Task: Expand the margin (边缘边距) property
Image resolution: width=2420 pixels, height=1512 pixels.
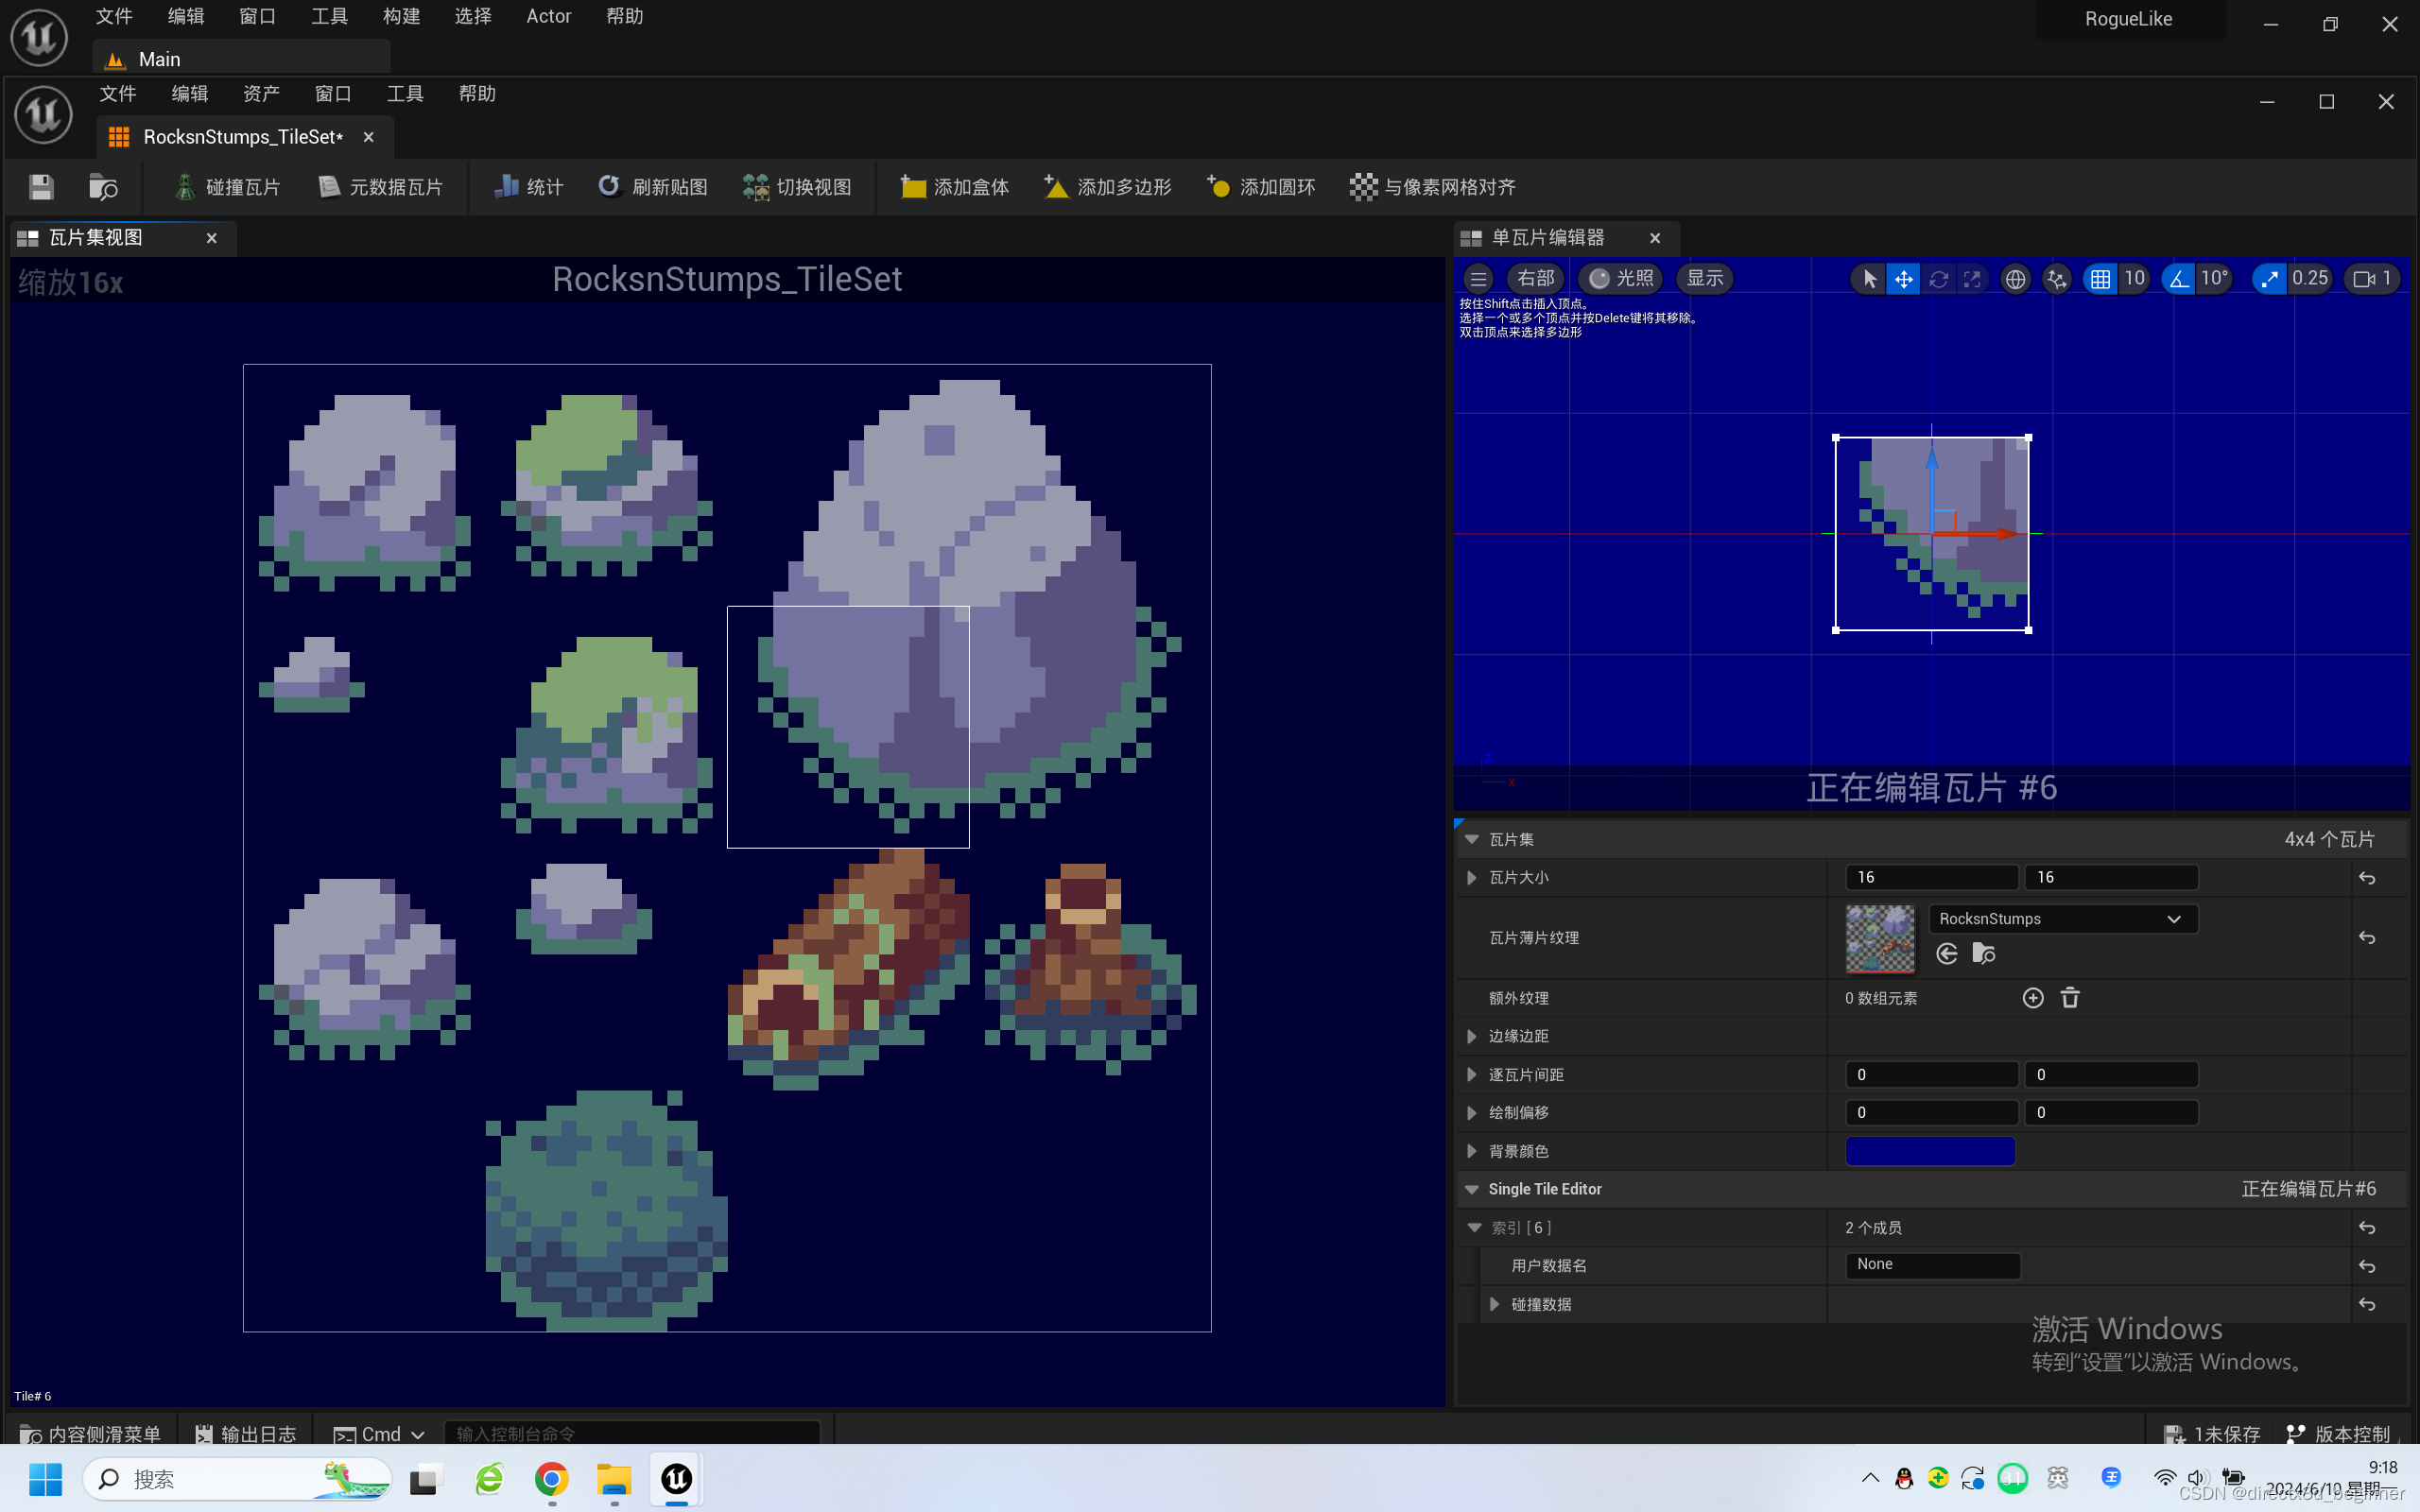Action: [1472, 1036]
